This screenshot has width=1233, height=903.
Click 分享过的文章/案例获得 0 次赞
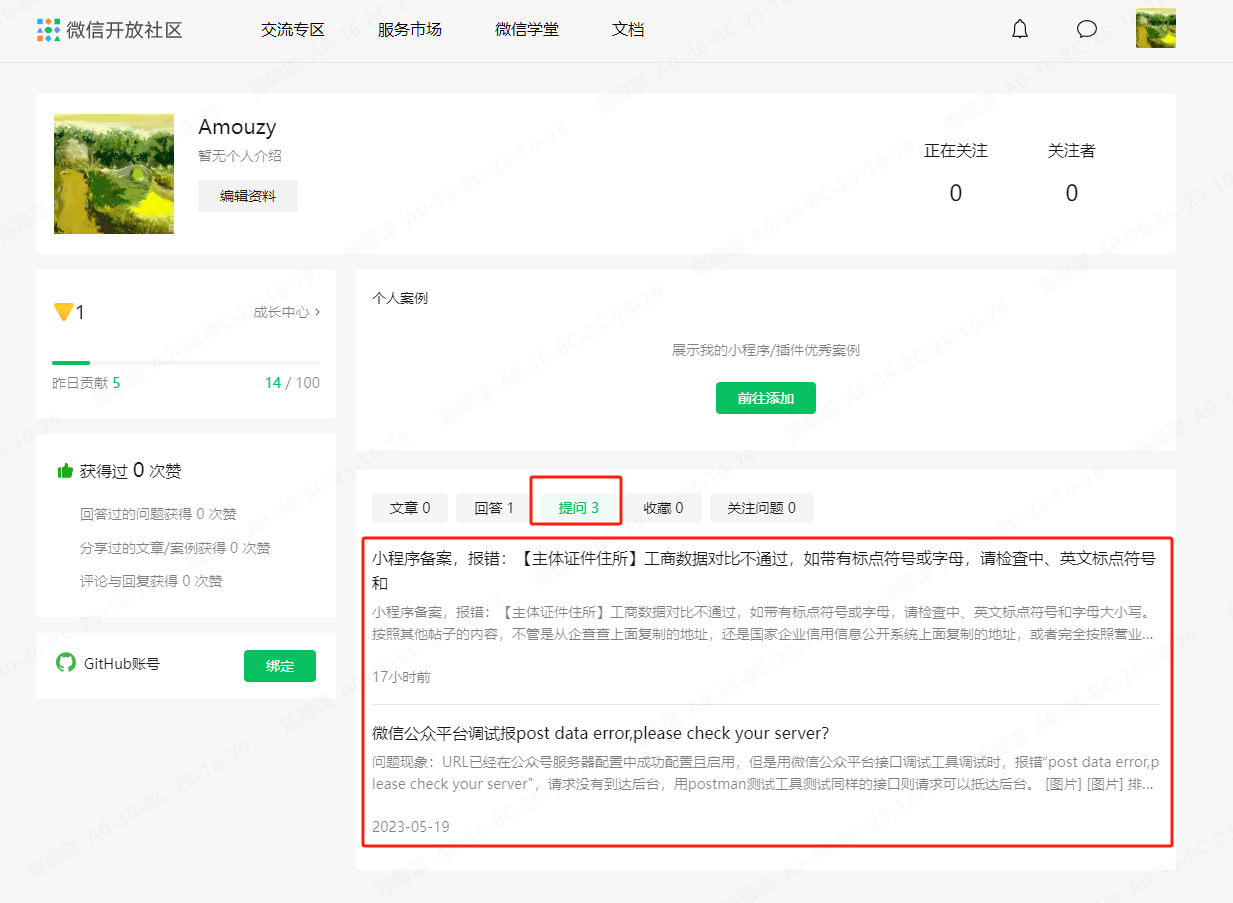click(x=175, y=548)
